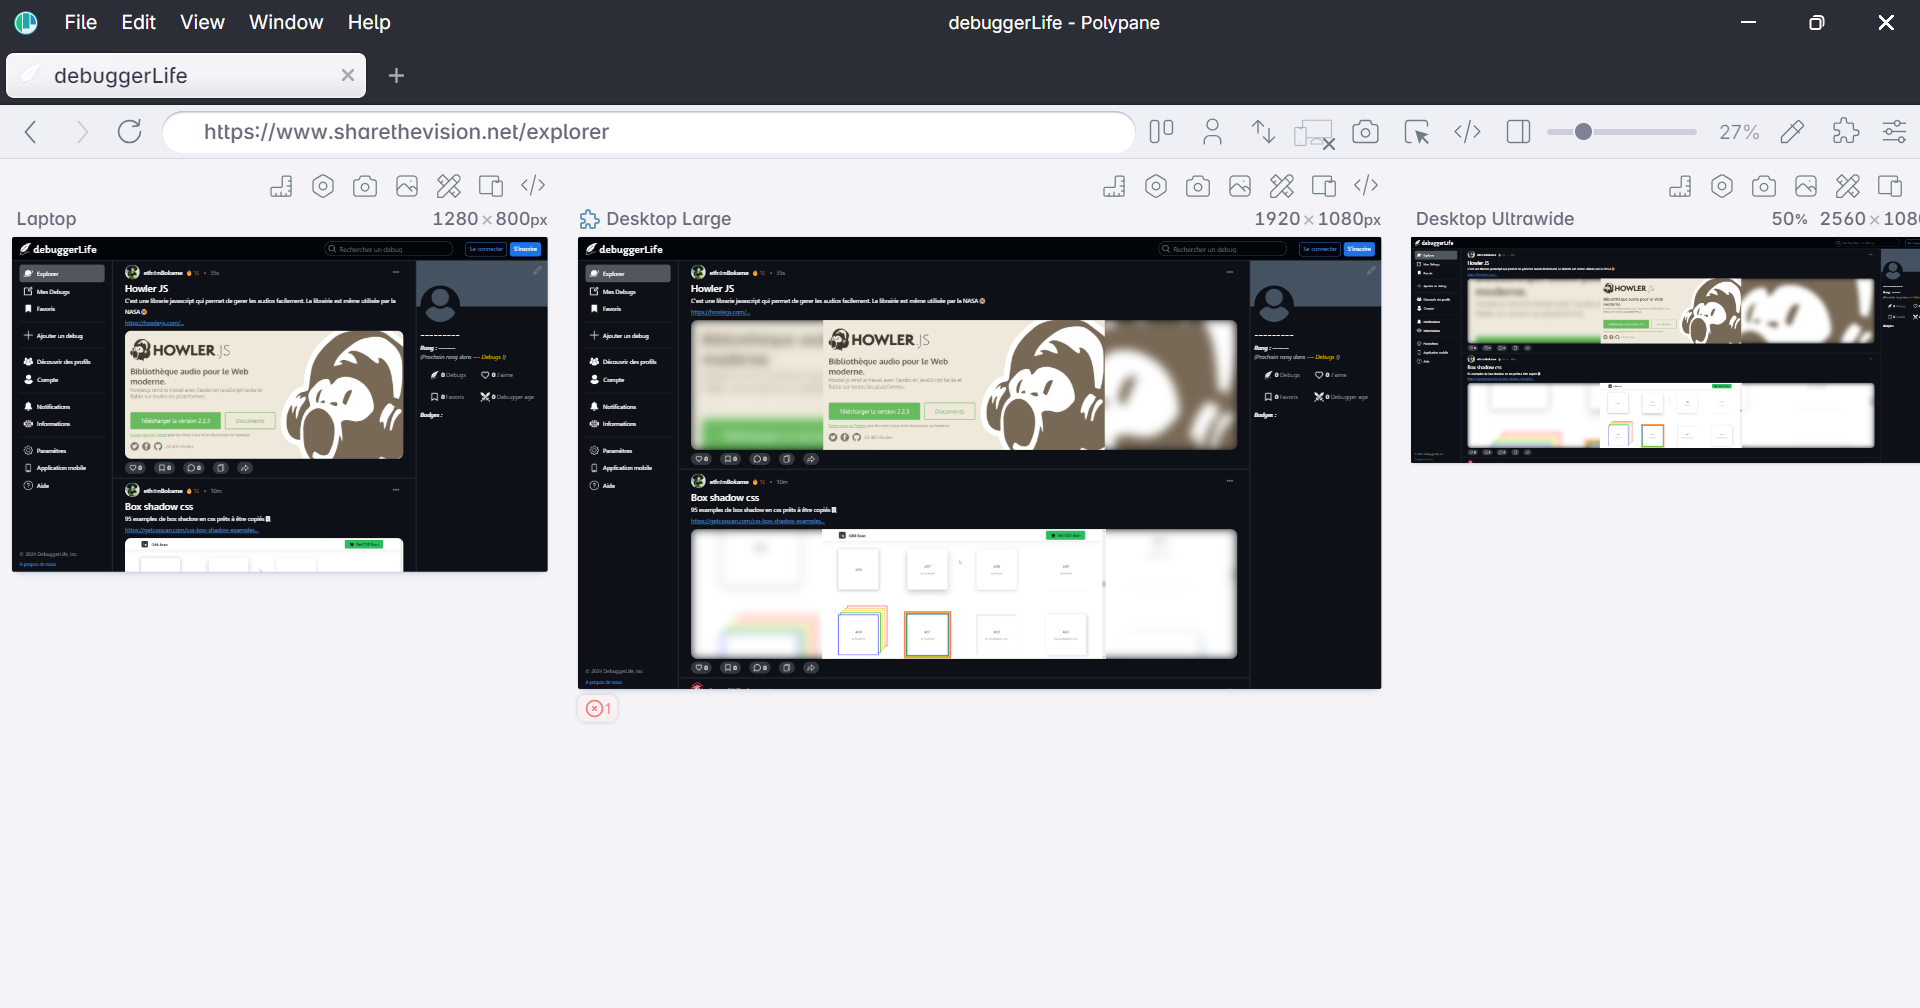This screenshot has width=1920, height=1008.
Task: Open the error badge showing 1
Action: pos(598,709)
